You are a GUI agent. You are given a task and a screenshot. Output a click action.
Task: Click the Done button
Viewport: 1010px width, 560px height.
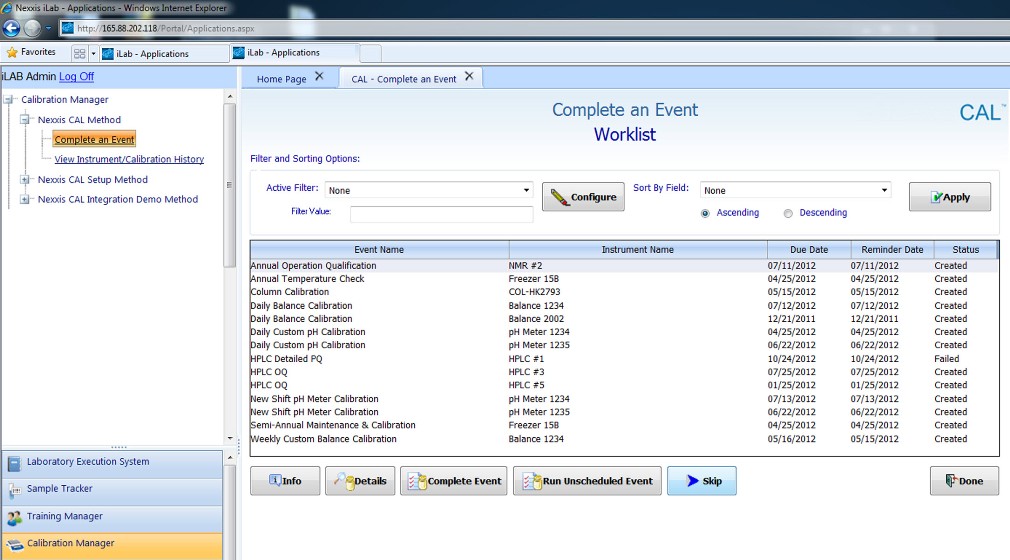pos(964,481)
